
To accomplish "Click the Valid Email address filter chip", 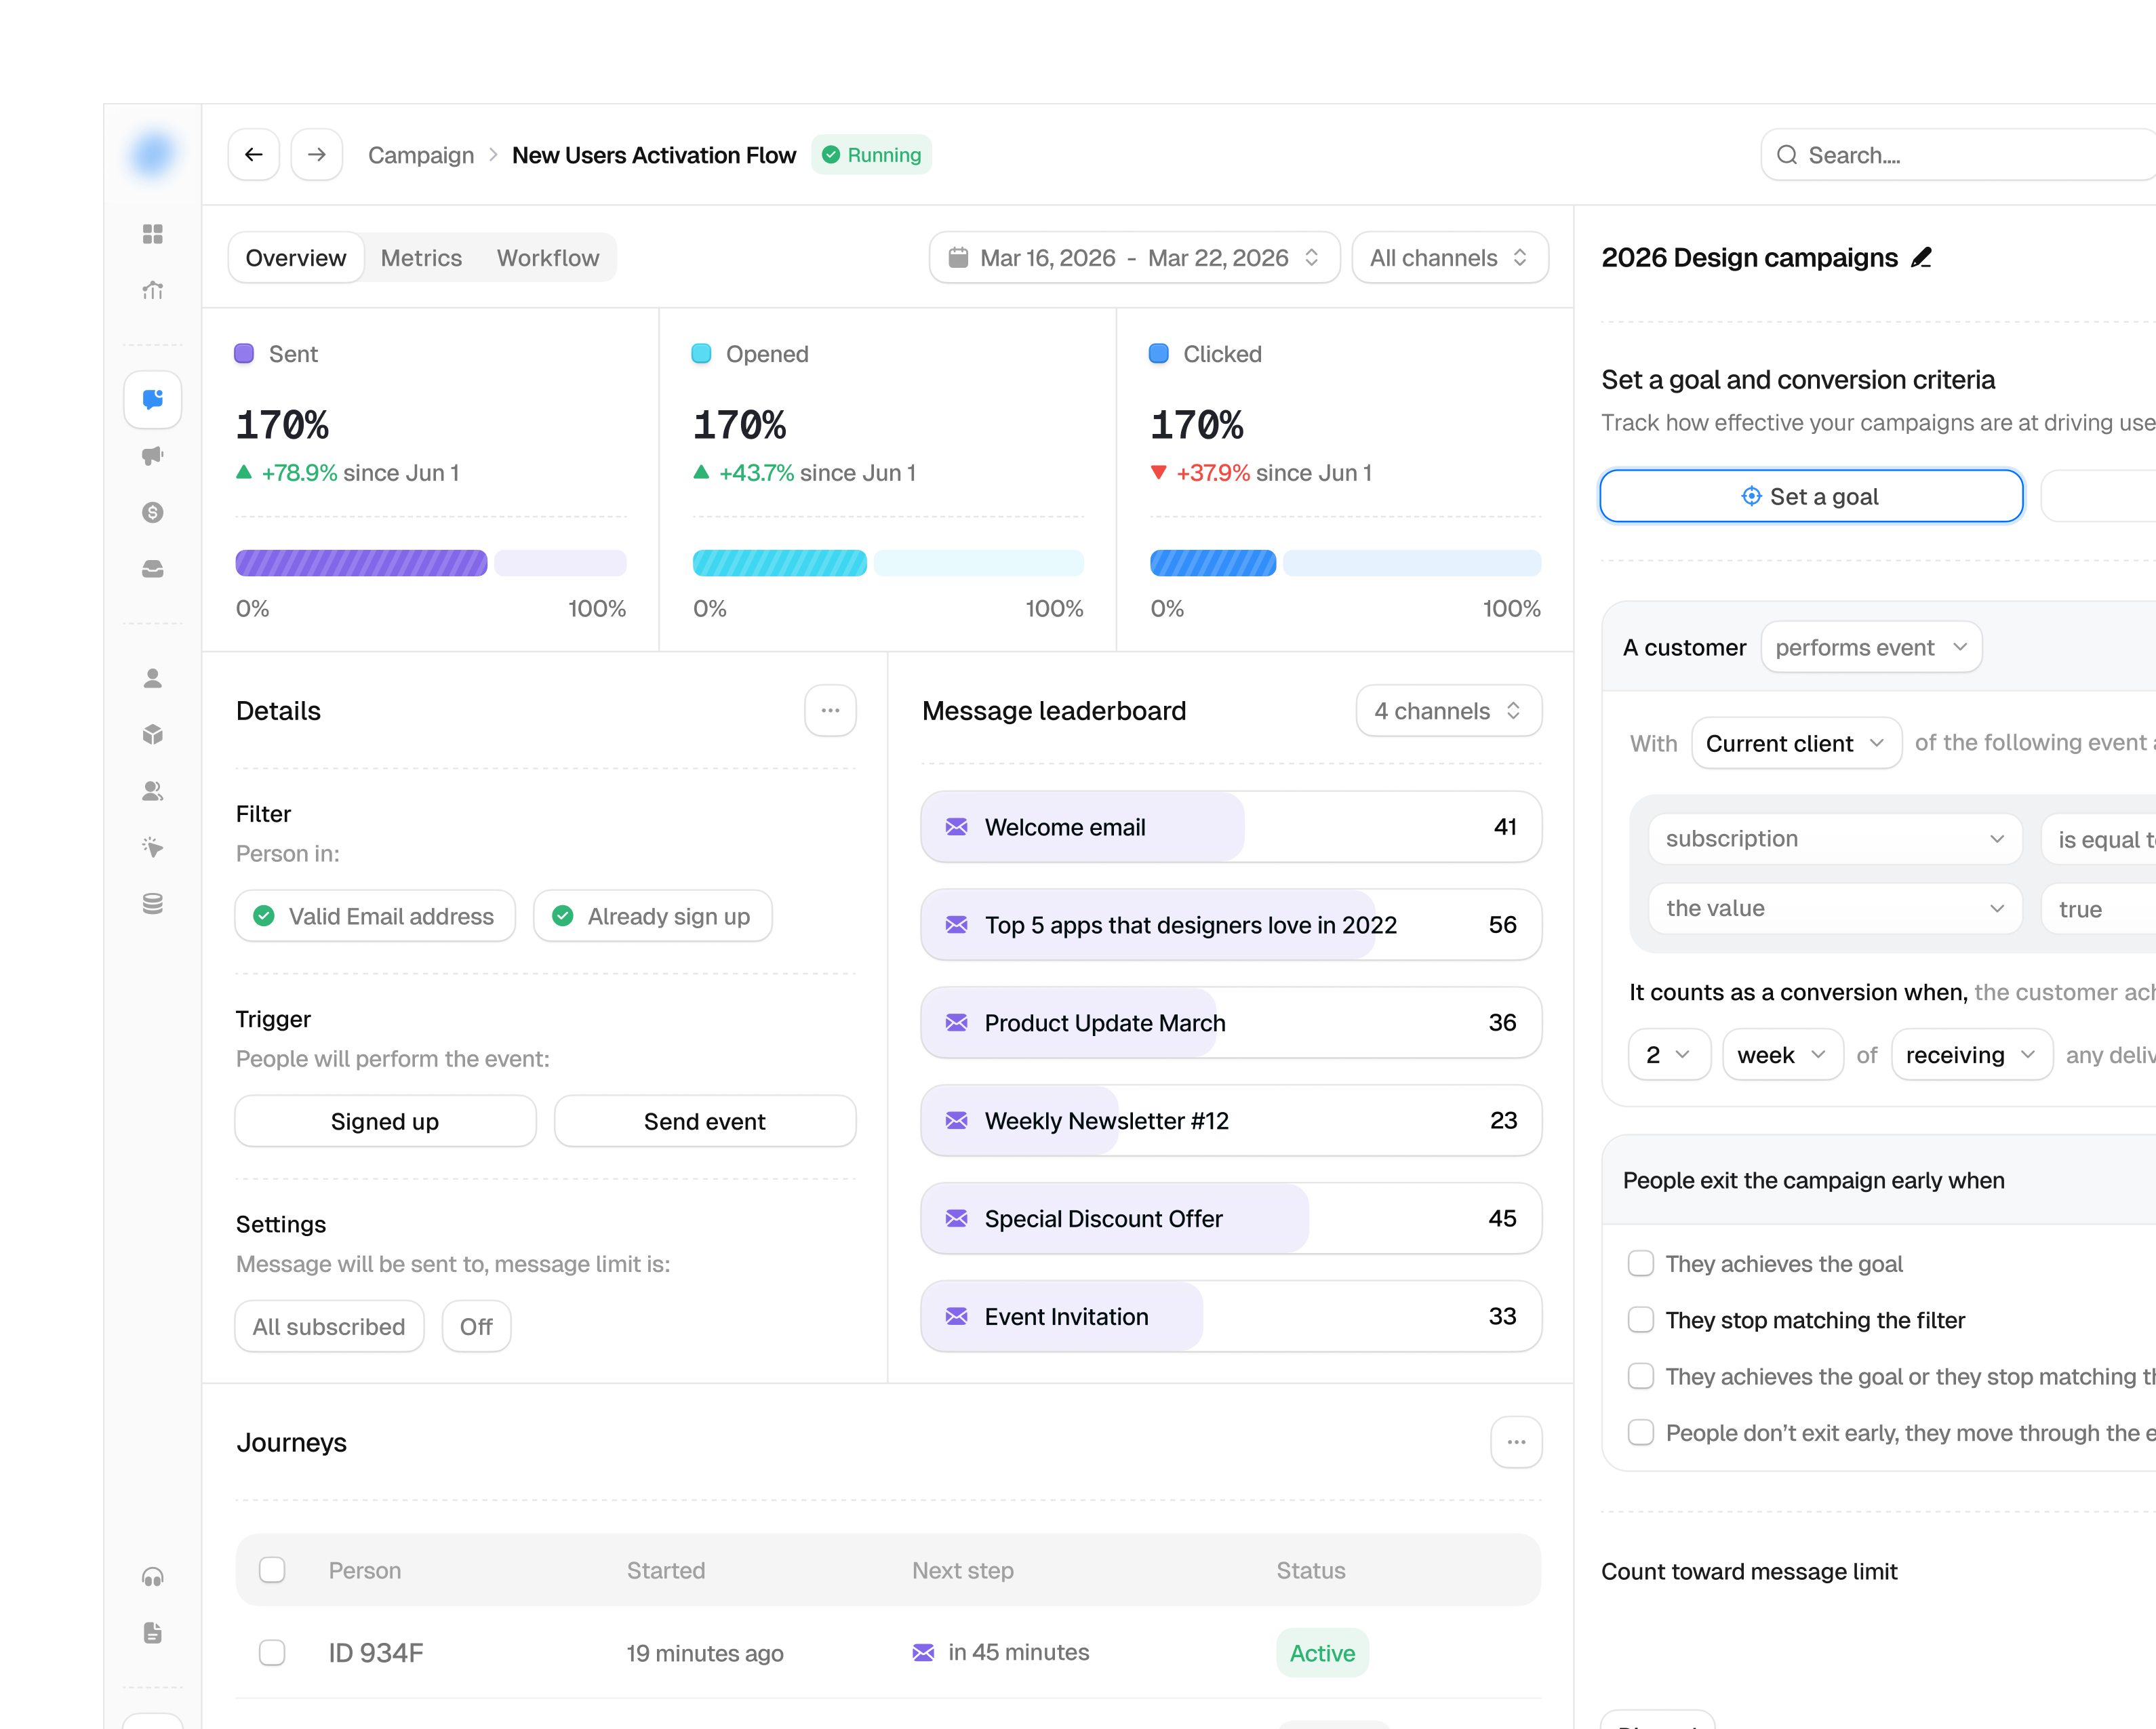I will (x=375, y=916).
